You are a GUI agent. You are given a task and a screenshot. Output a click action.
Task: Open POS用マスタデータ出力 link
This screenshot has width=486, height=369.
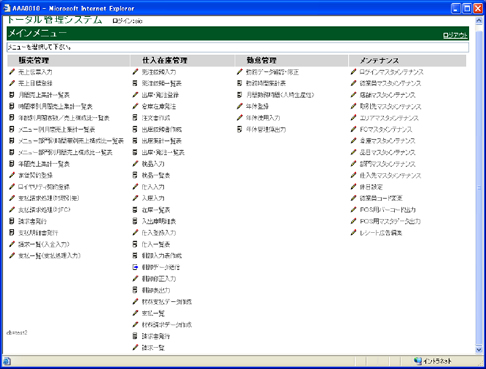(390, 221)
